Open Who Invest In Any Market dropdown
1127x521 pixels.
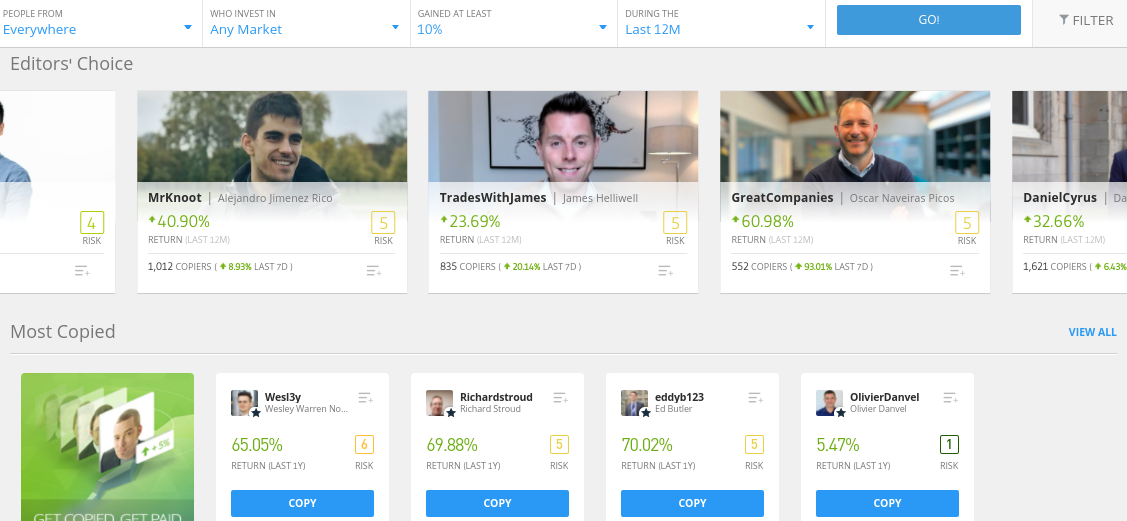(306, 24)
